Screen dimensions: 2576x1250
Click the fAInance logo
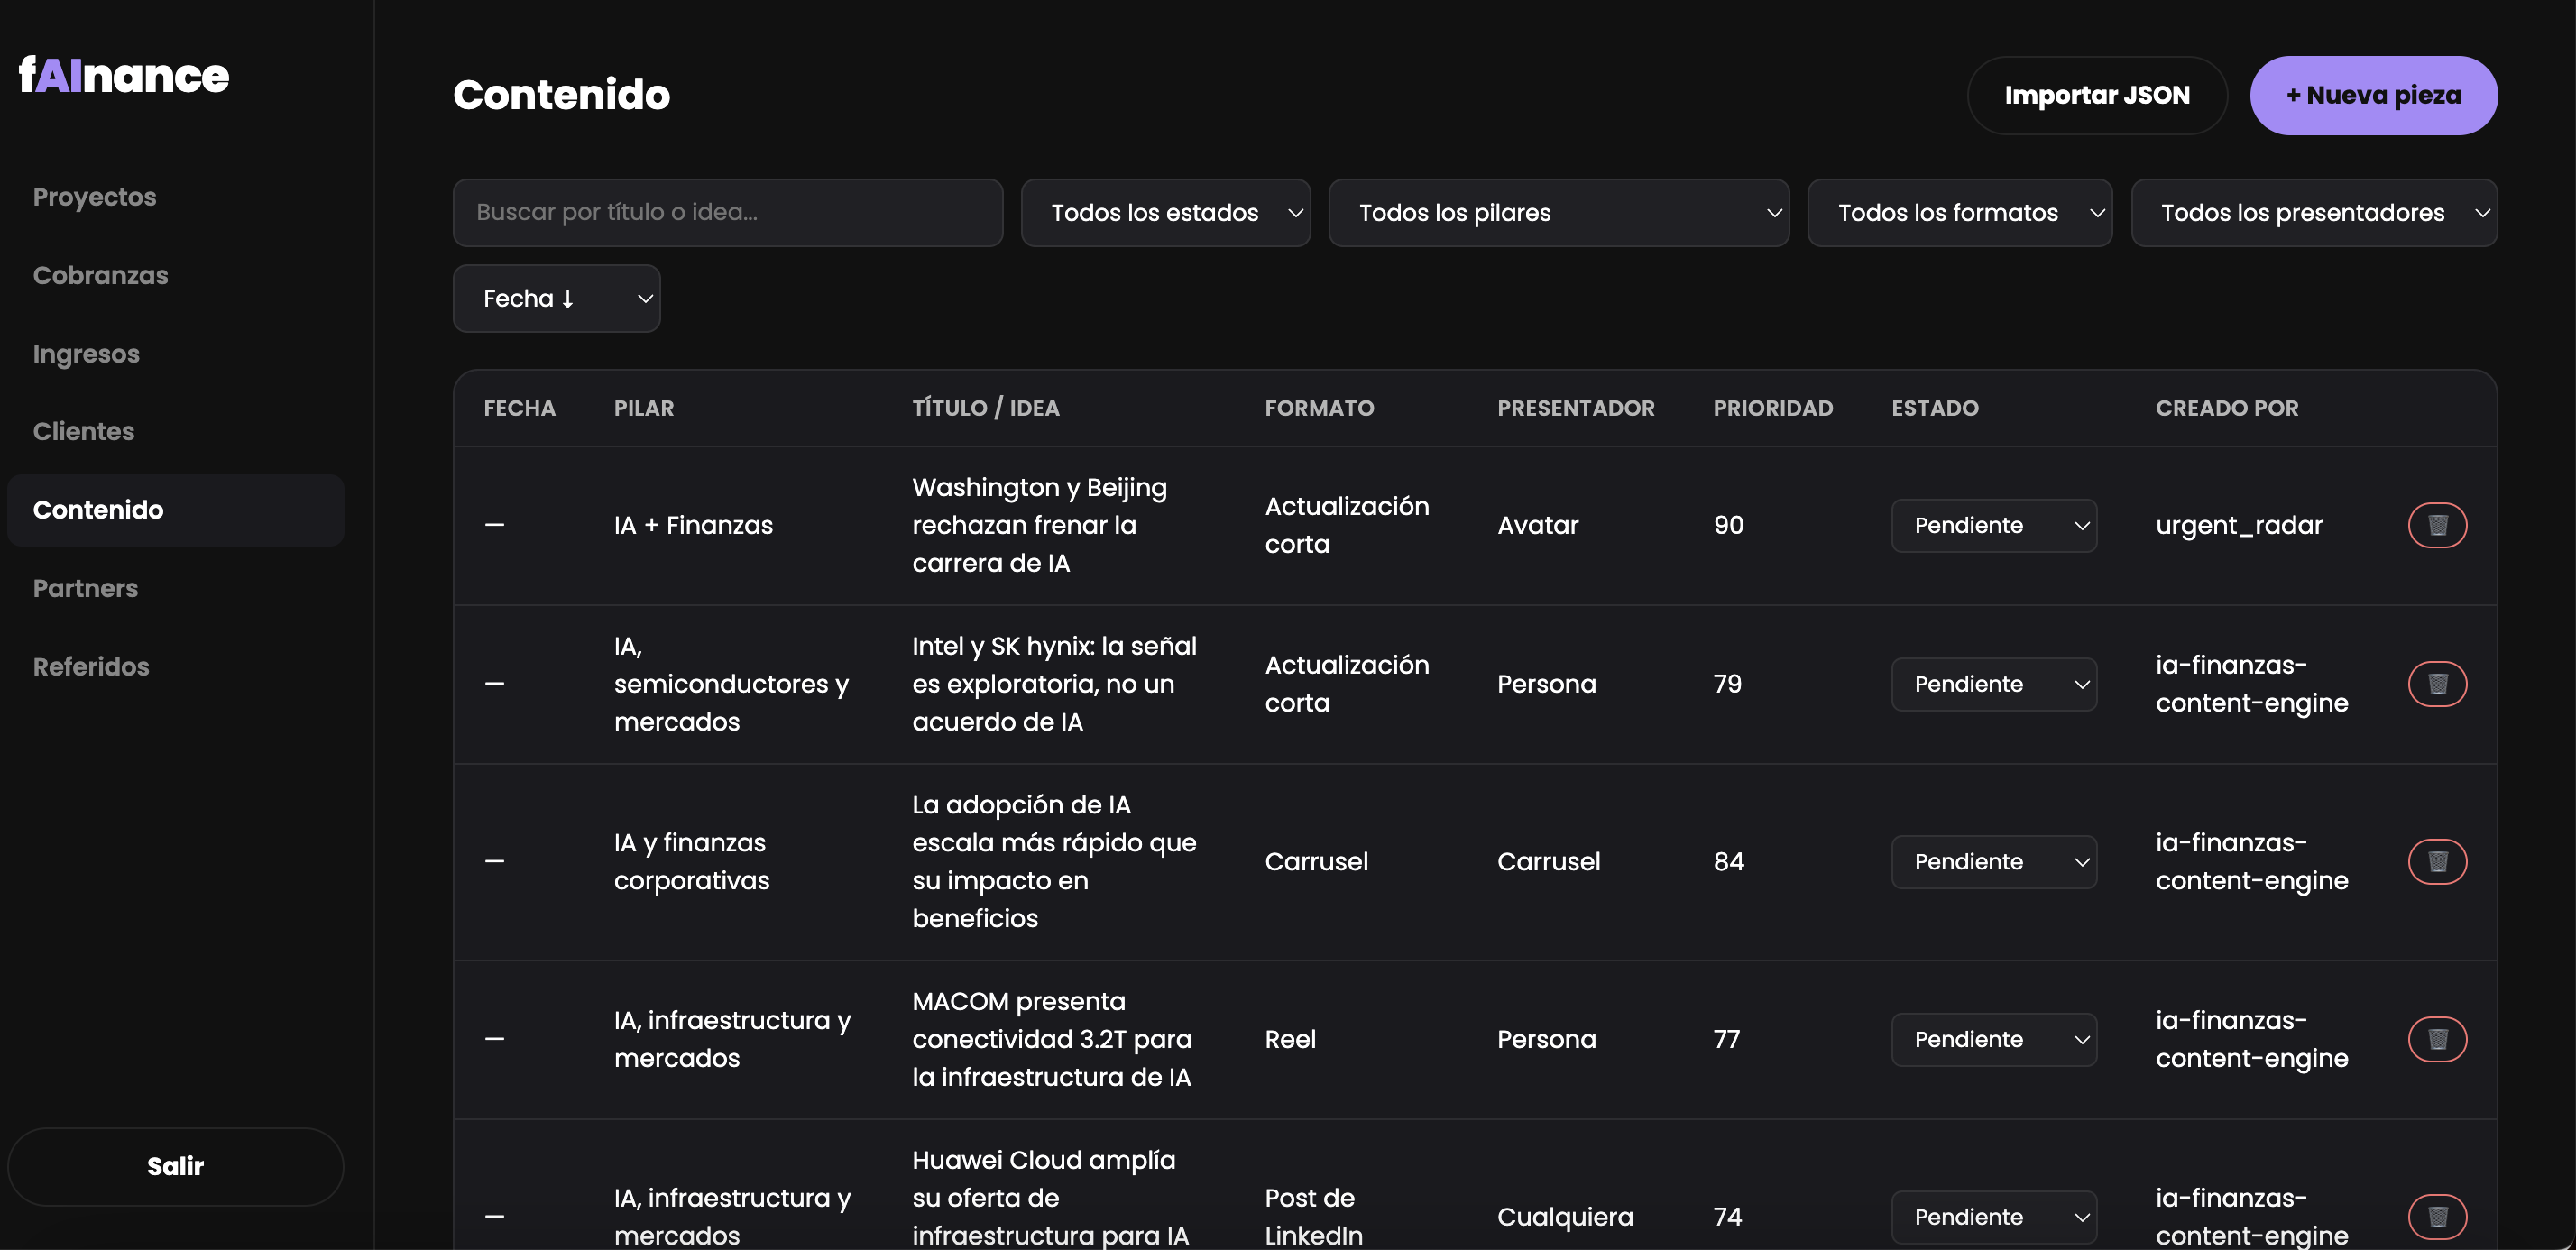pos(124,75)
